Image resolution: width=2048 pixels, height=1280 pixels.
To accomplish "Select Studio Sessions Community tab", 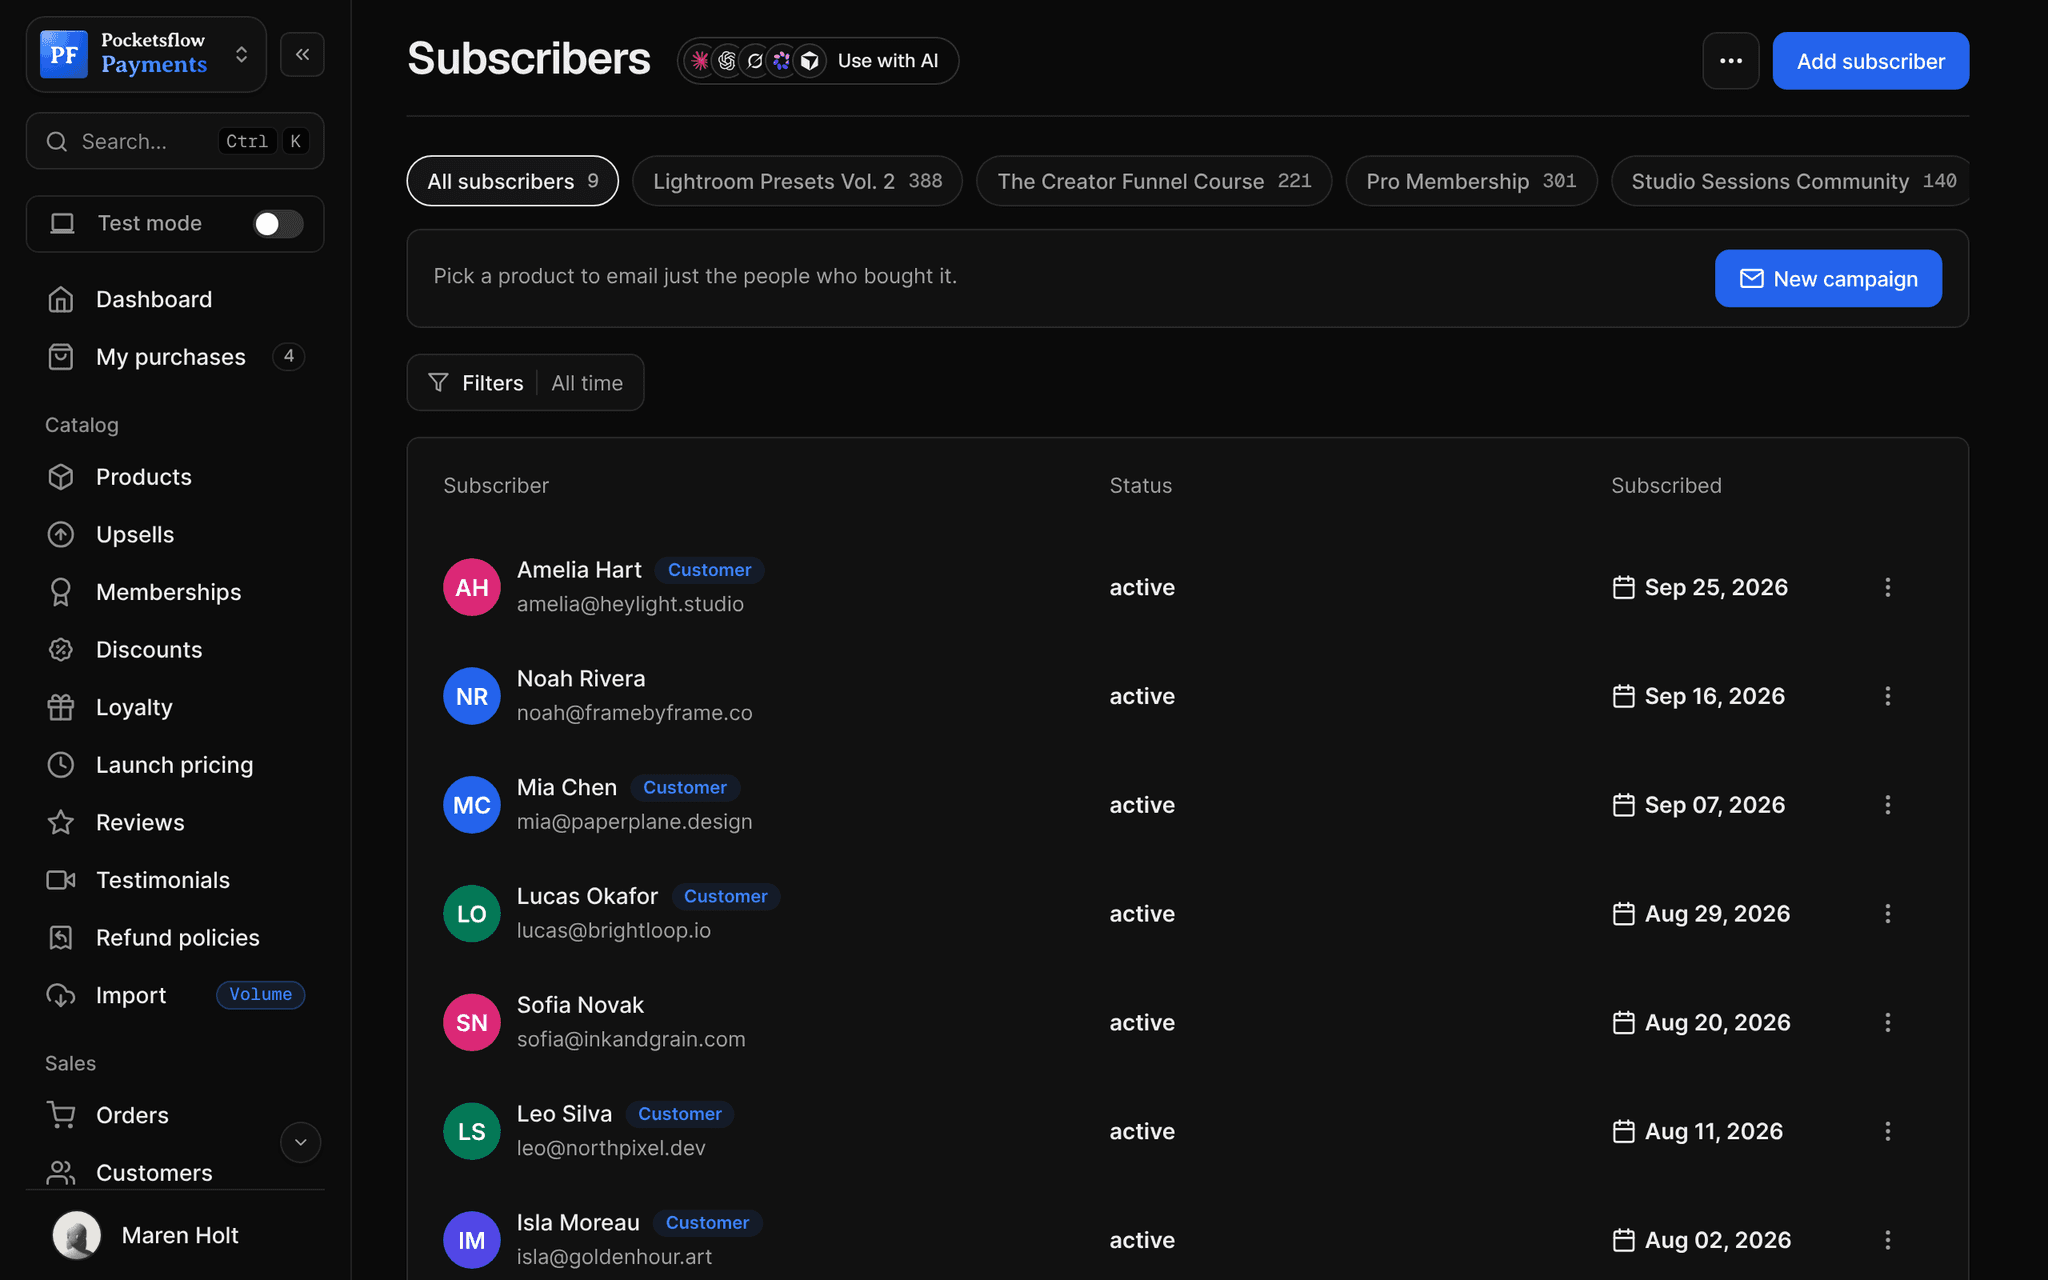I will click(1791, 181).
